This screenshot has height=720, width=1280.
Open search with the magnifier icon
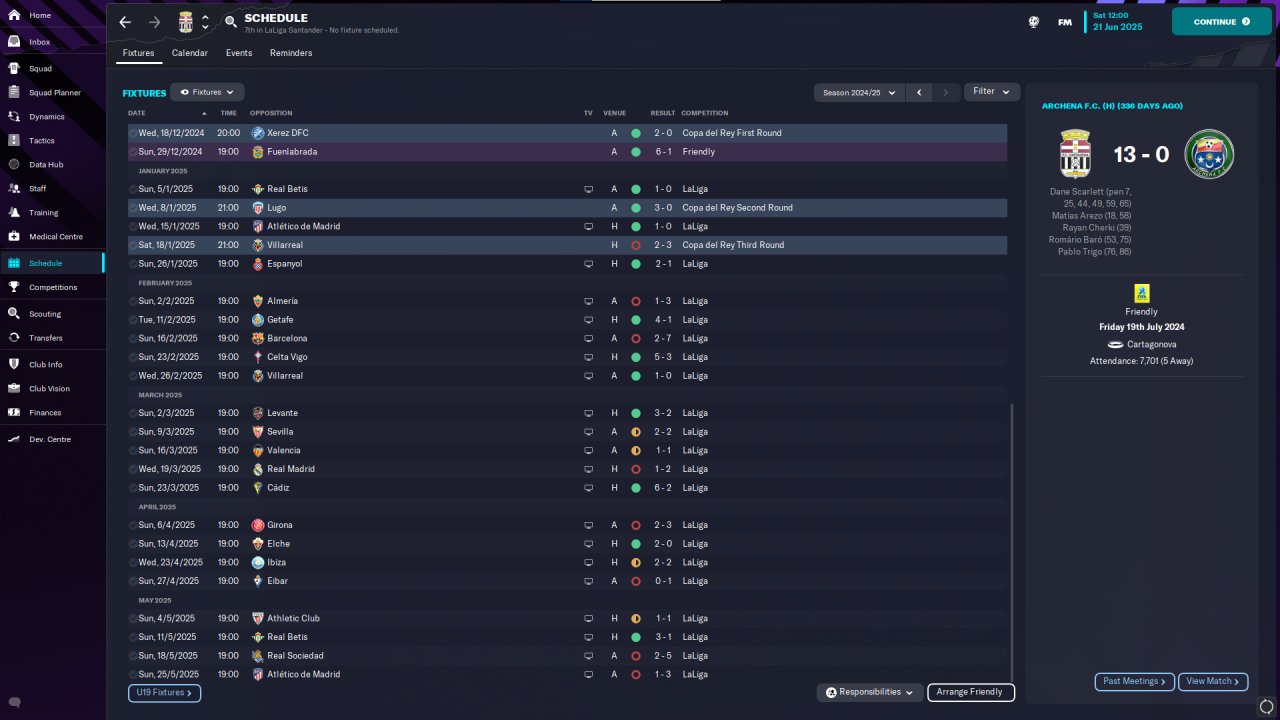231,22
